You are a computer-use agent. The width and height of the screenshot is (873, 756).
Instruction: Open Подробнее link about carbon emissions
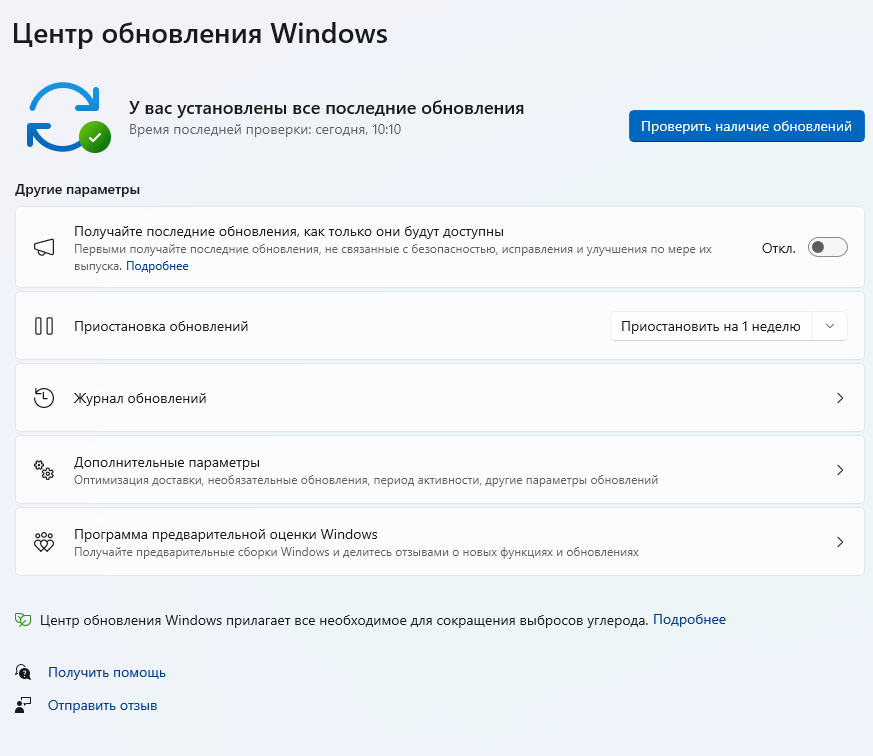(x=689, y=620)
